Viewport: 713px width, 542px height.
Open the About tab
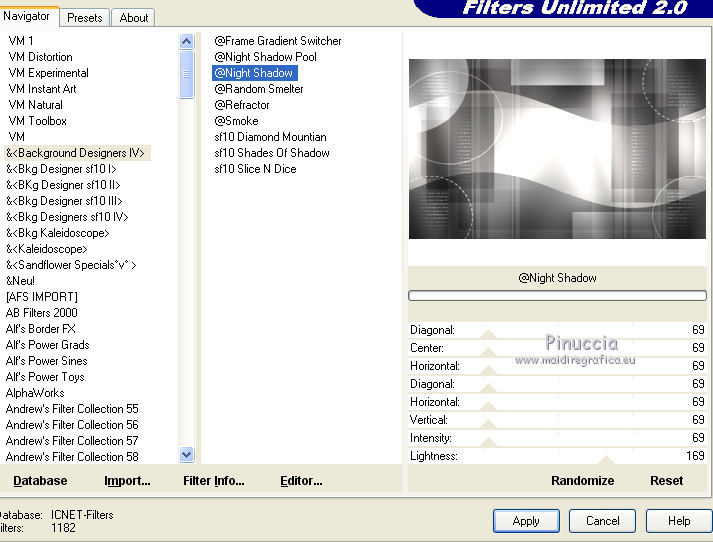click(134, 18)
